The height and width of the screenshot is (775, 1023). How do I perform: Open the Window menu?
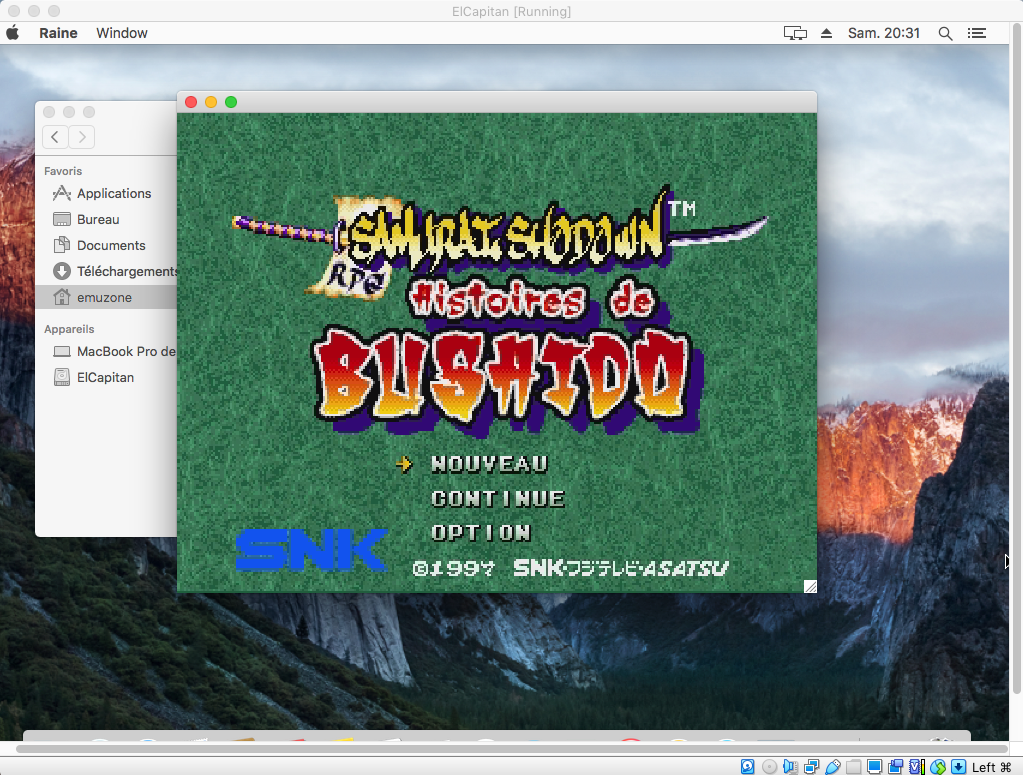[x=122, y=33]
